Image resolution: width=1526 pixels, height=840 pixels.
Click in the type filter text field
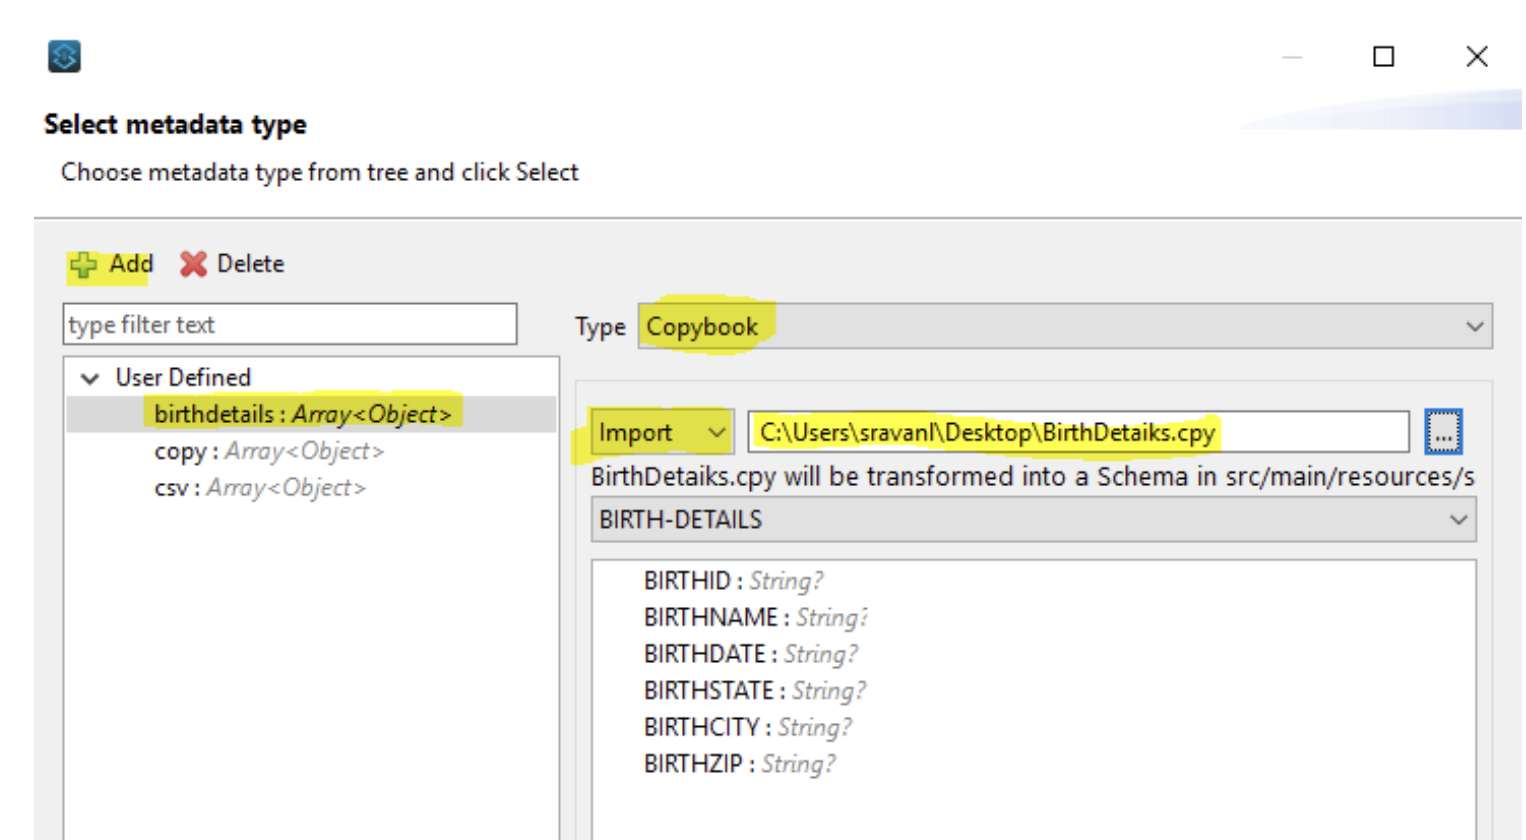click(x=290, y=325)
